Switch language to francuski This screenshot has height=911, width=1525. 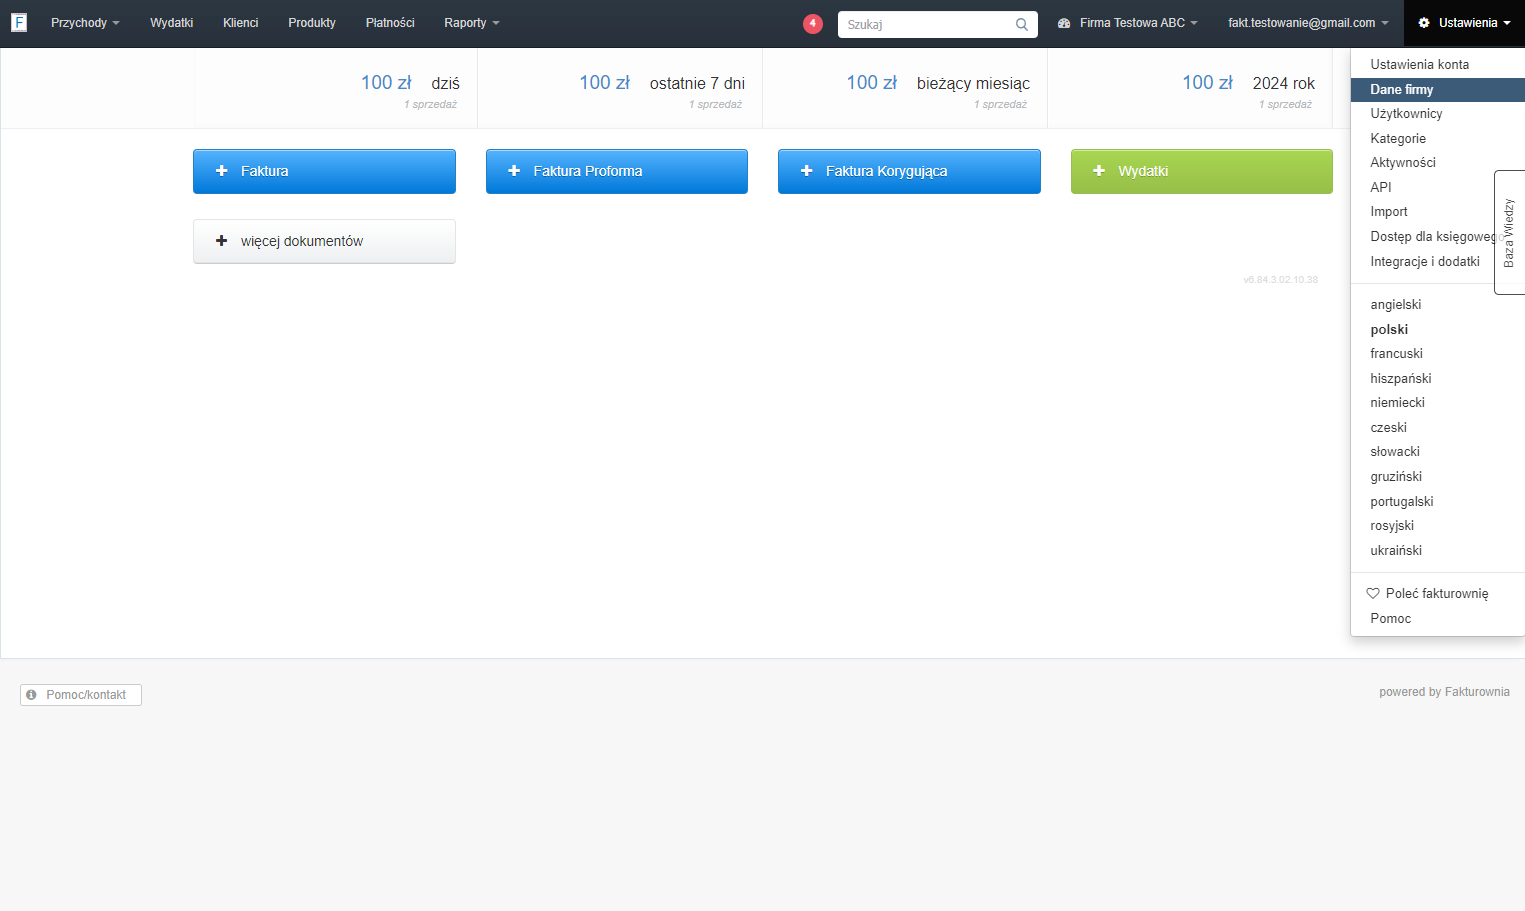1437,353
